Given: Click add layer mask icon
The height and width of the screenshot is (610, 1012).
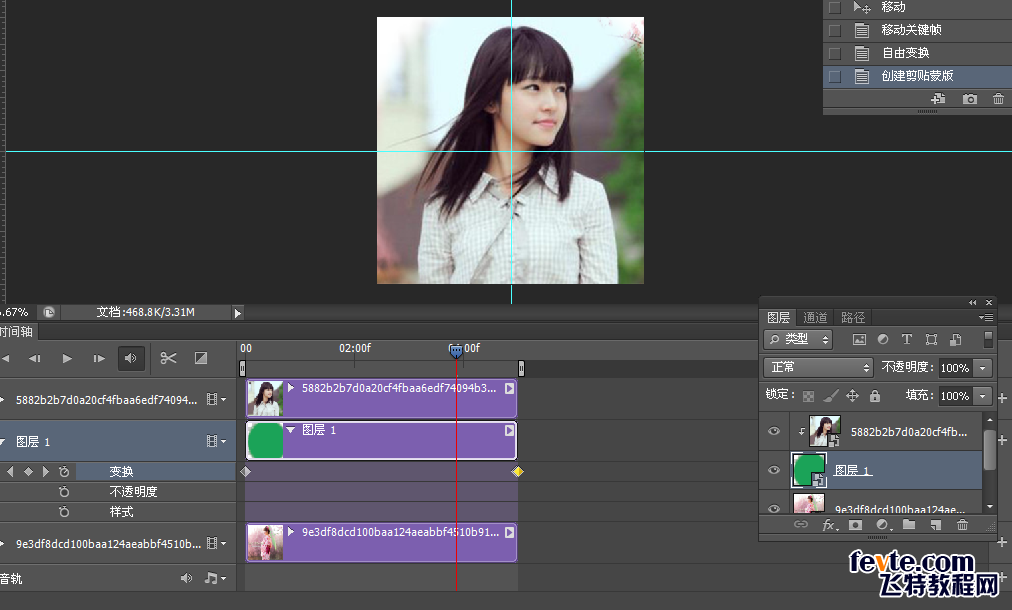Looking at the screenshot, I should (855, 525).
